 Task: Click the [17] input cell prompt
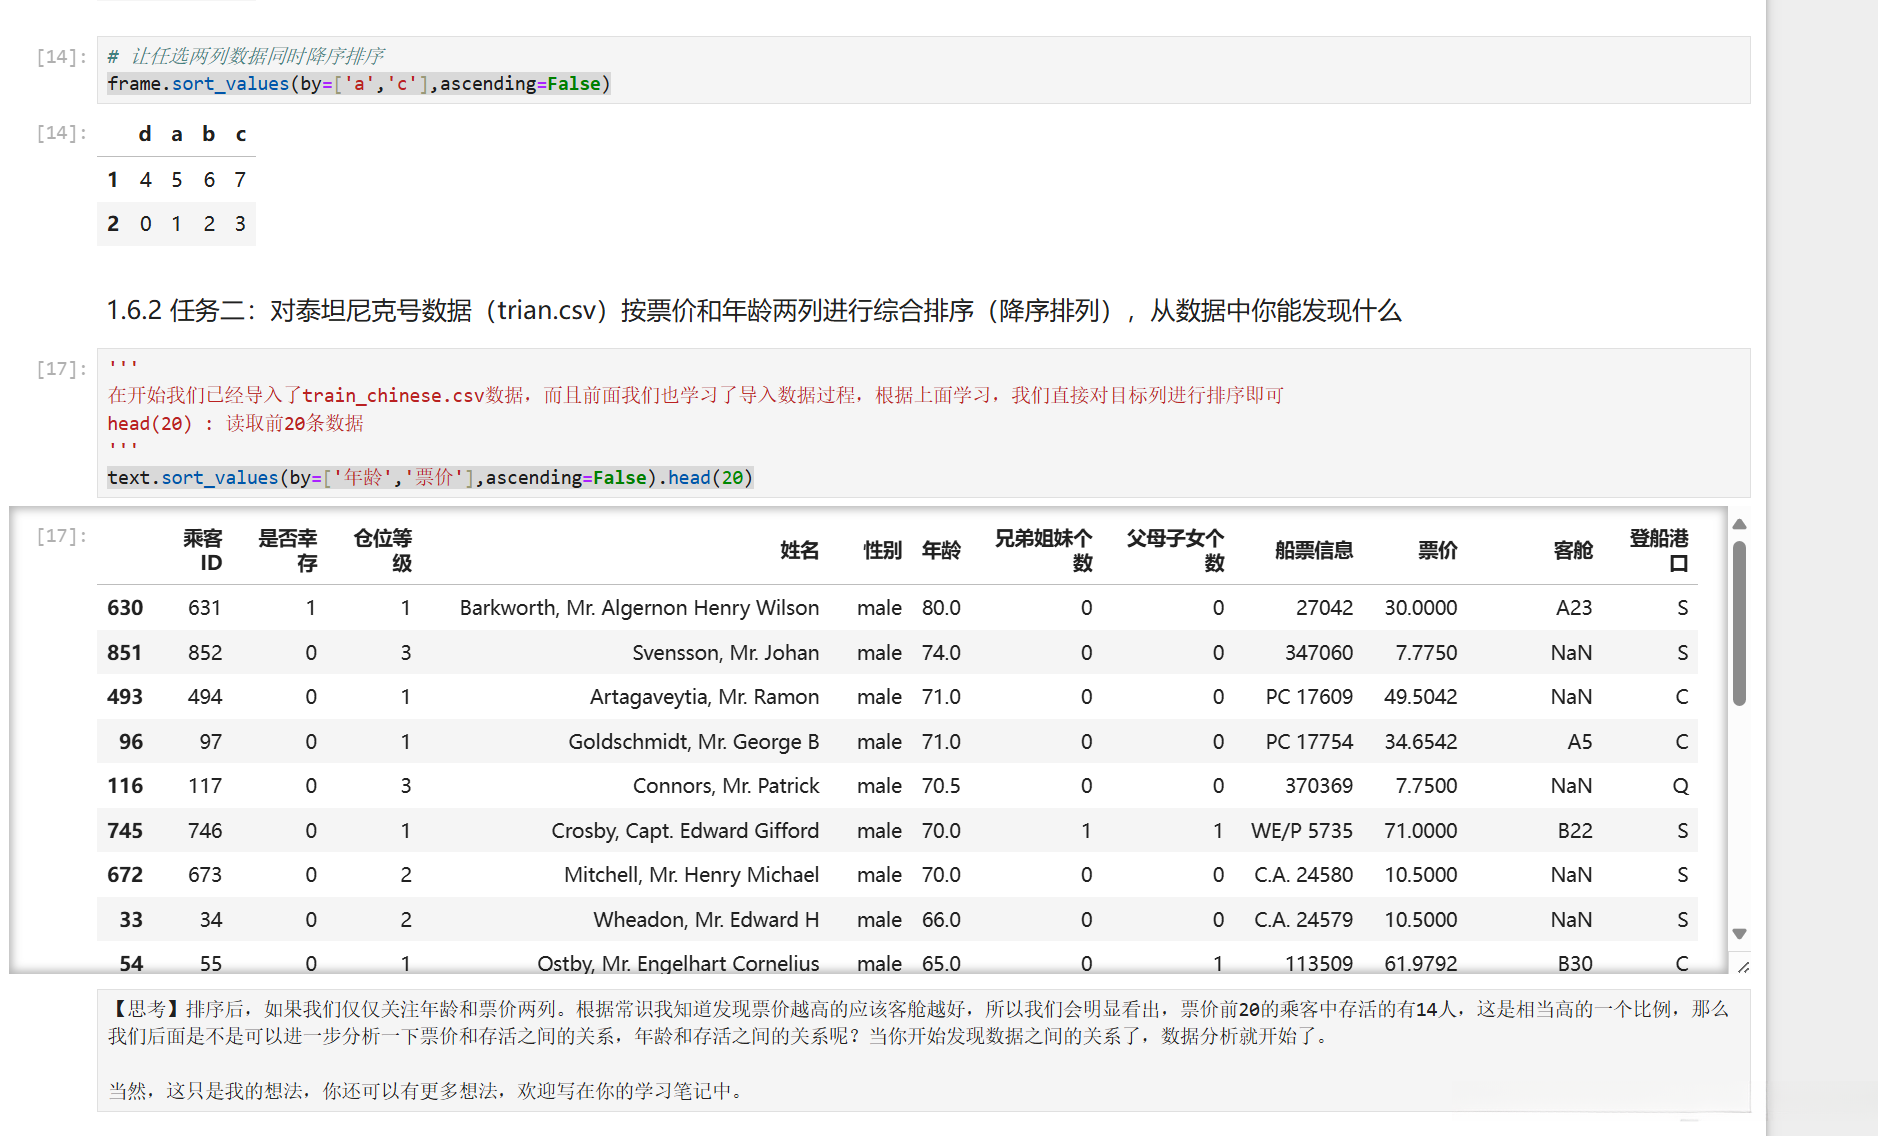[61, 369]
